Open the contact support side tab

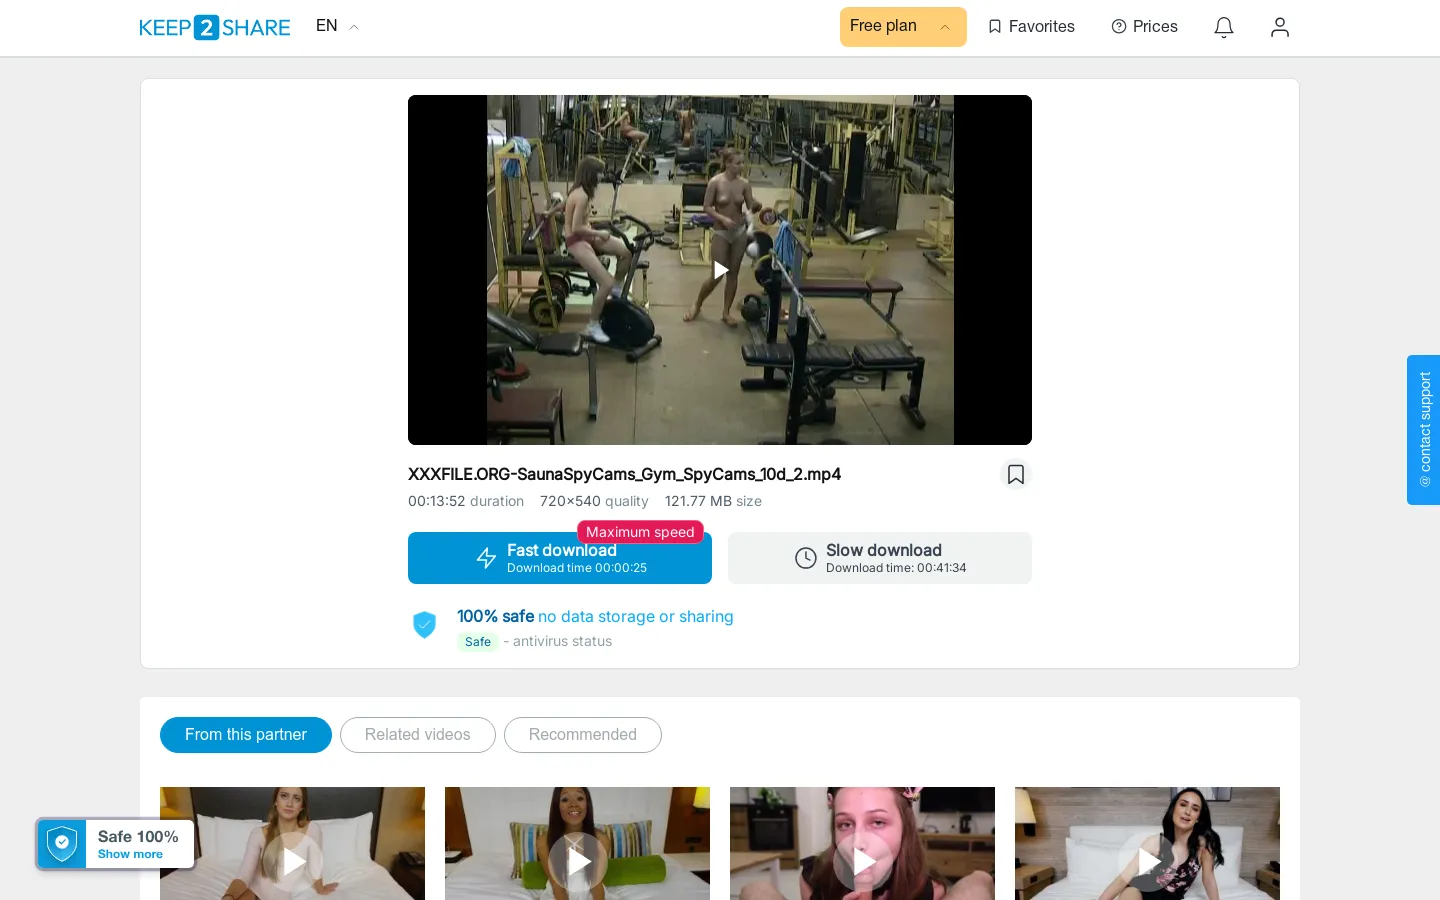coord(1424,430)
